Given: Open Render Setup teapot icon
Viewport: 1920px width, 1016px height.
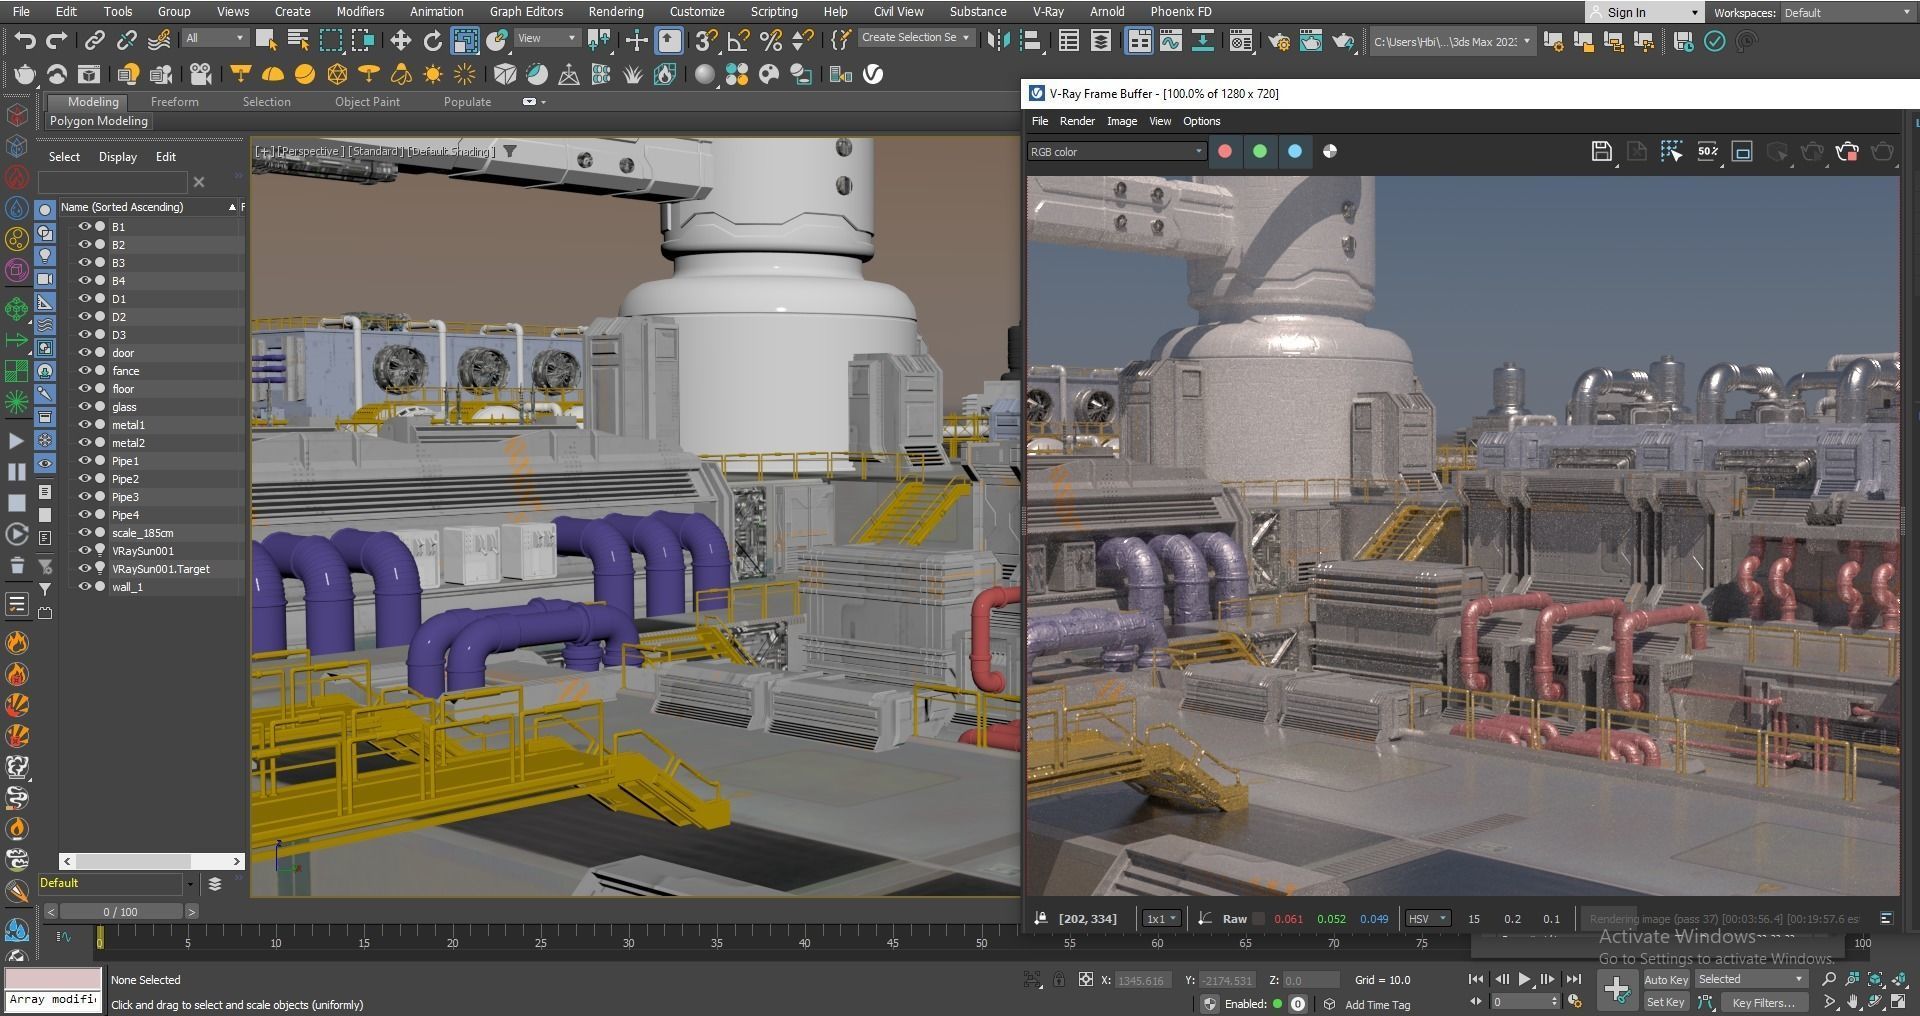Looking at the screenshot, I should pos(1278,41).
